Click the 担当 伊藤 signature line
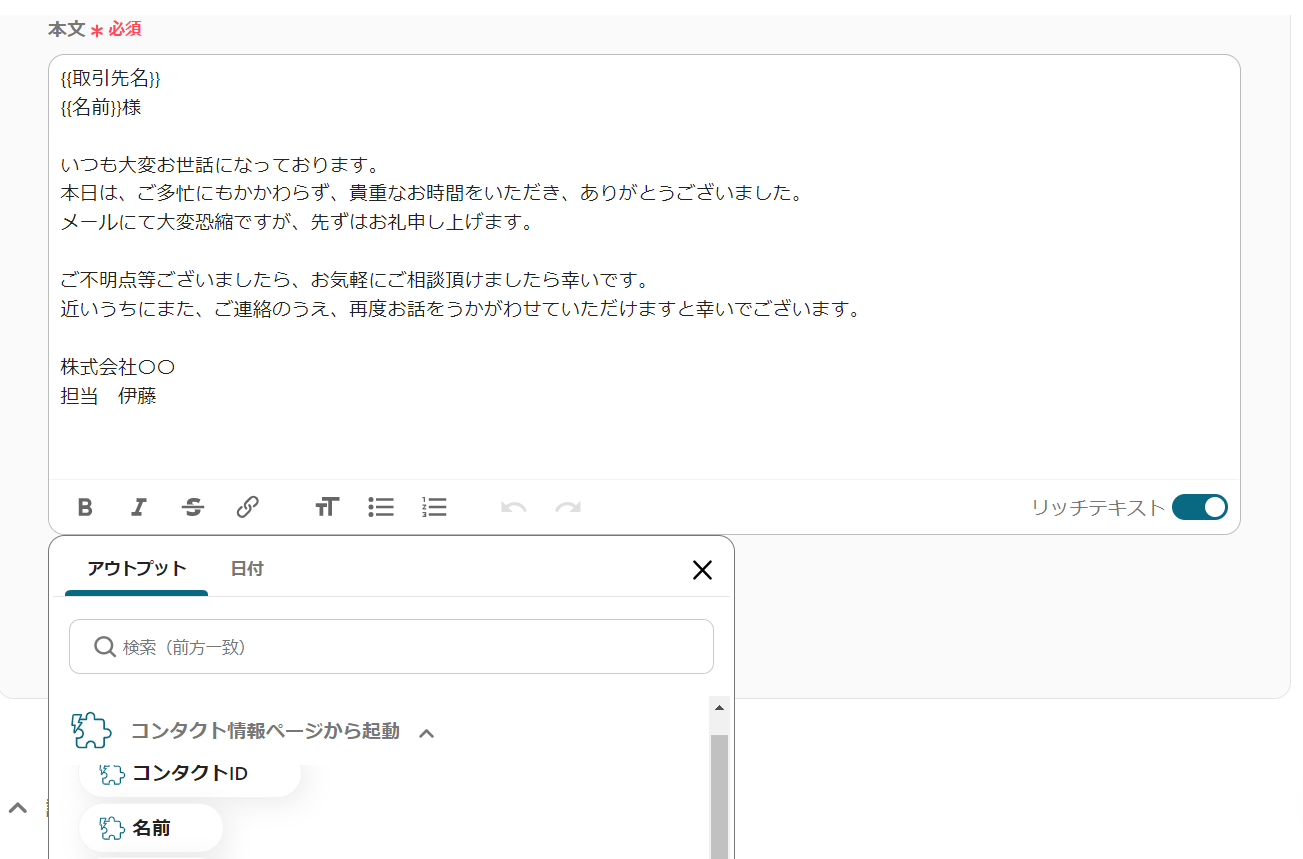Viewport: 1303px width, 859px height. click(108, 396)
